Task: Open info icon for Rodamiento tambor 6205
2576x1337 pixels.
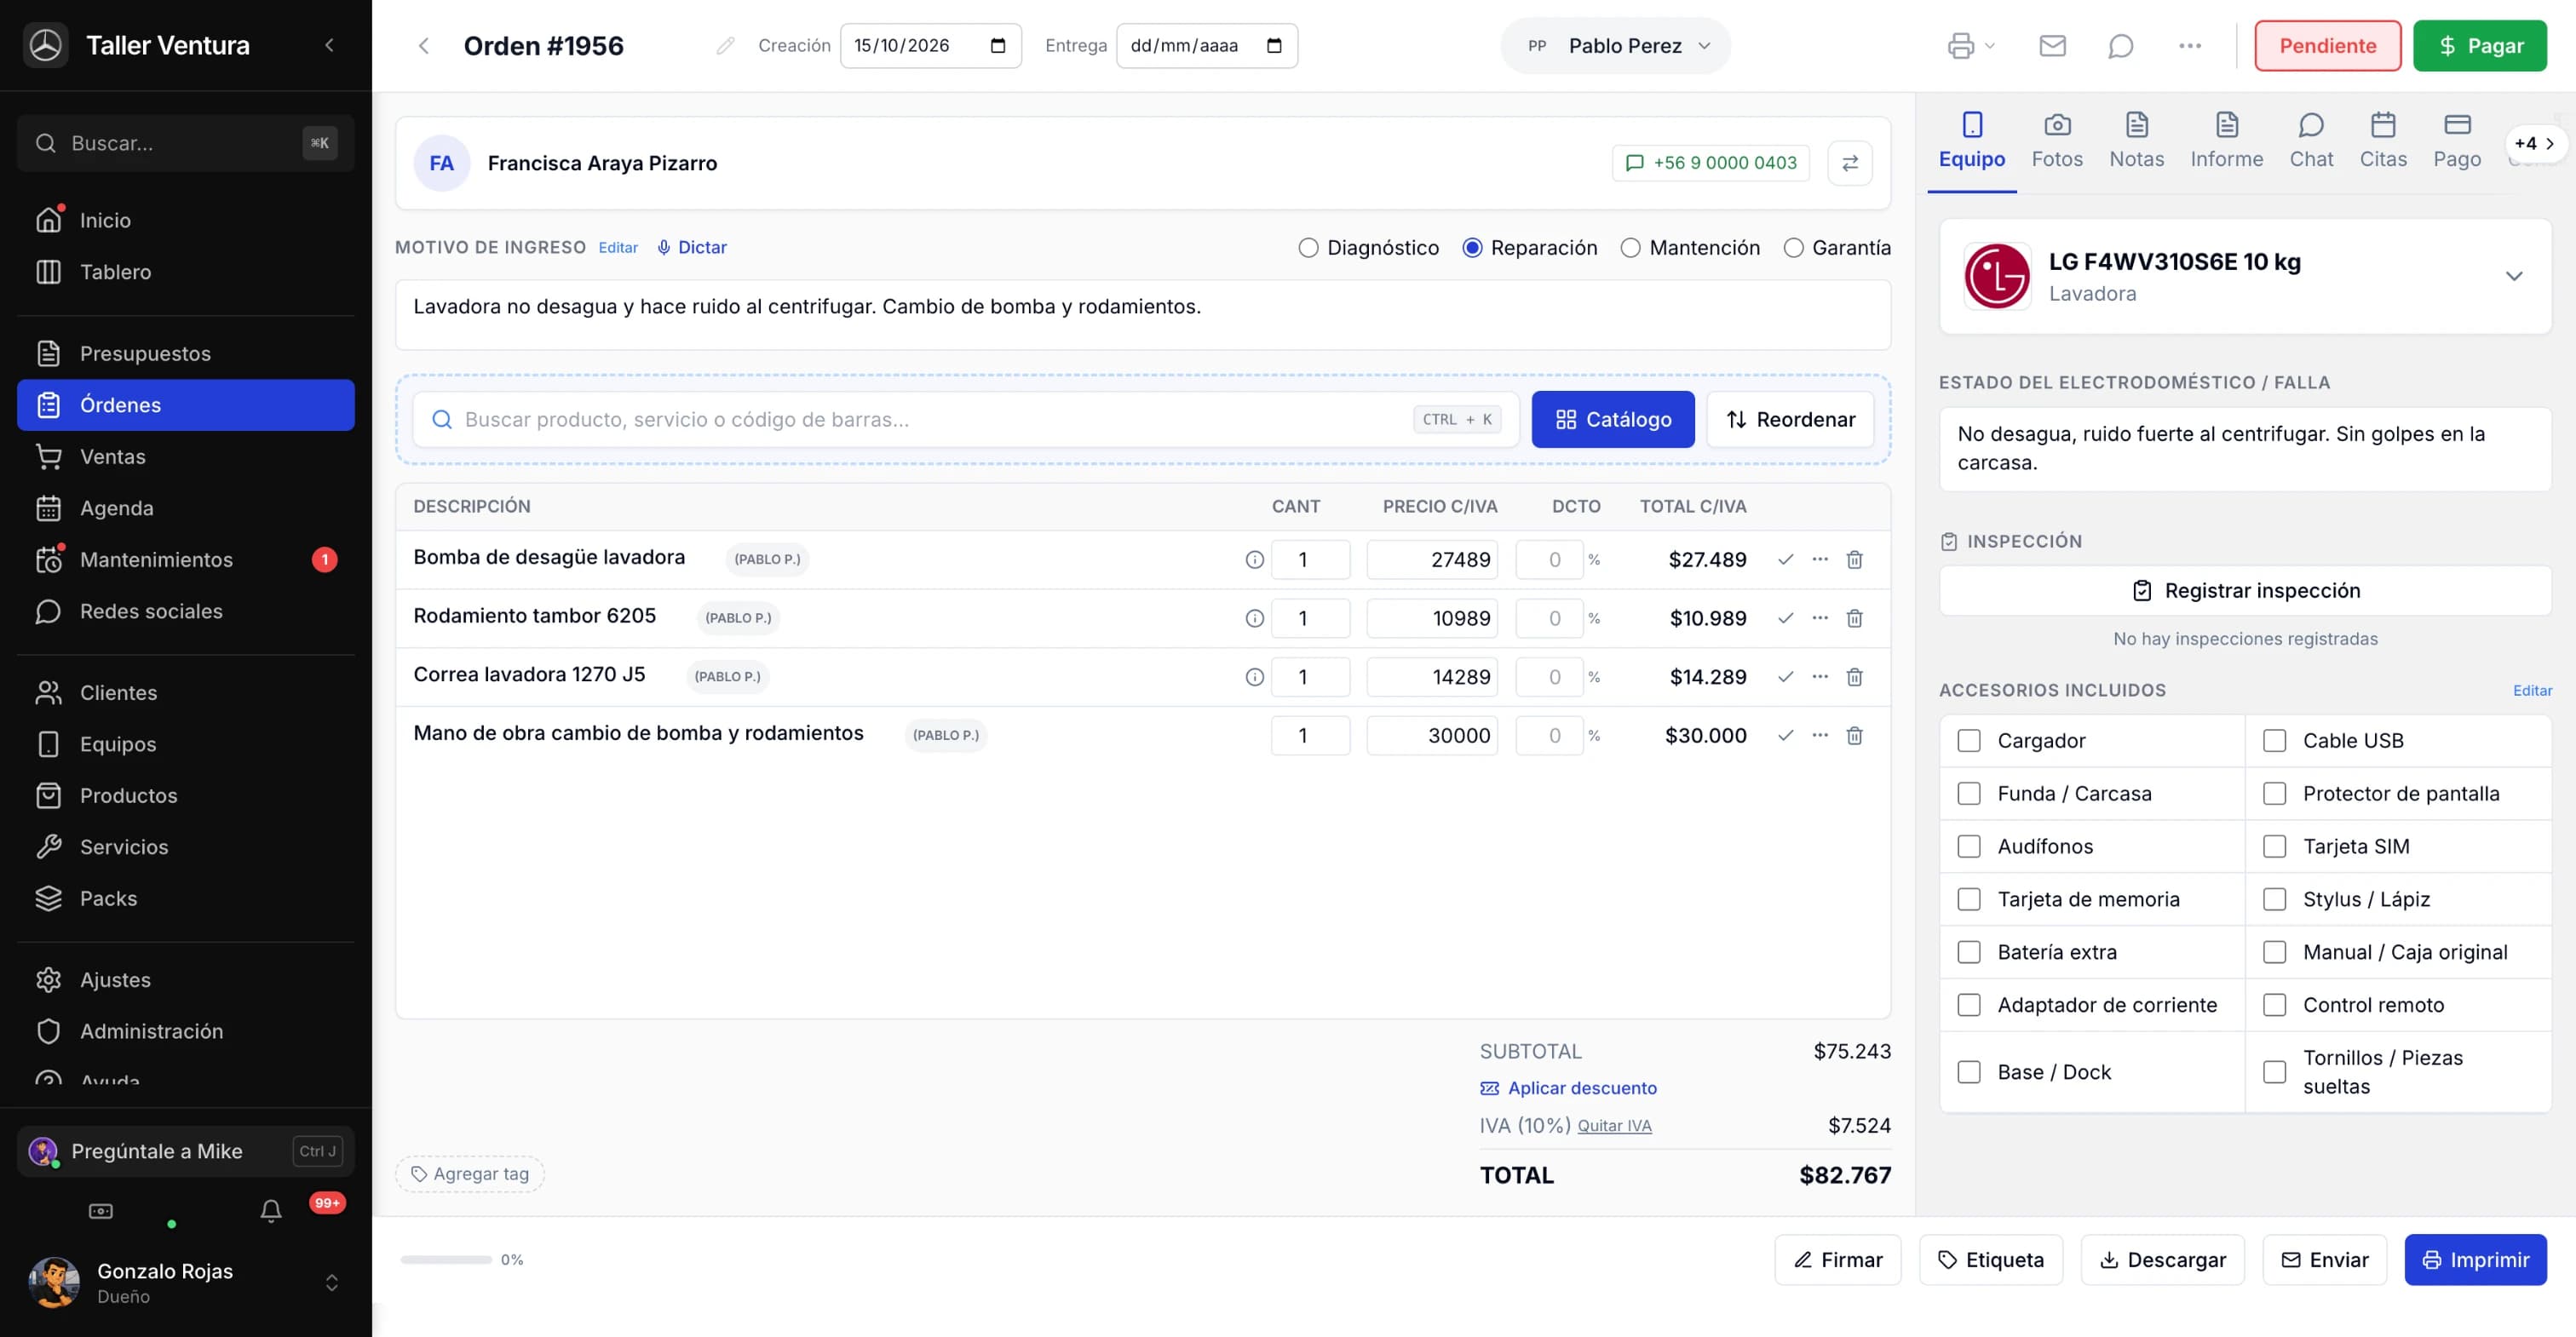Action: tap(1254, 618)
